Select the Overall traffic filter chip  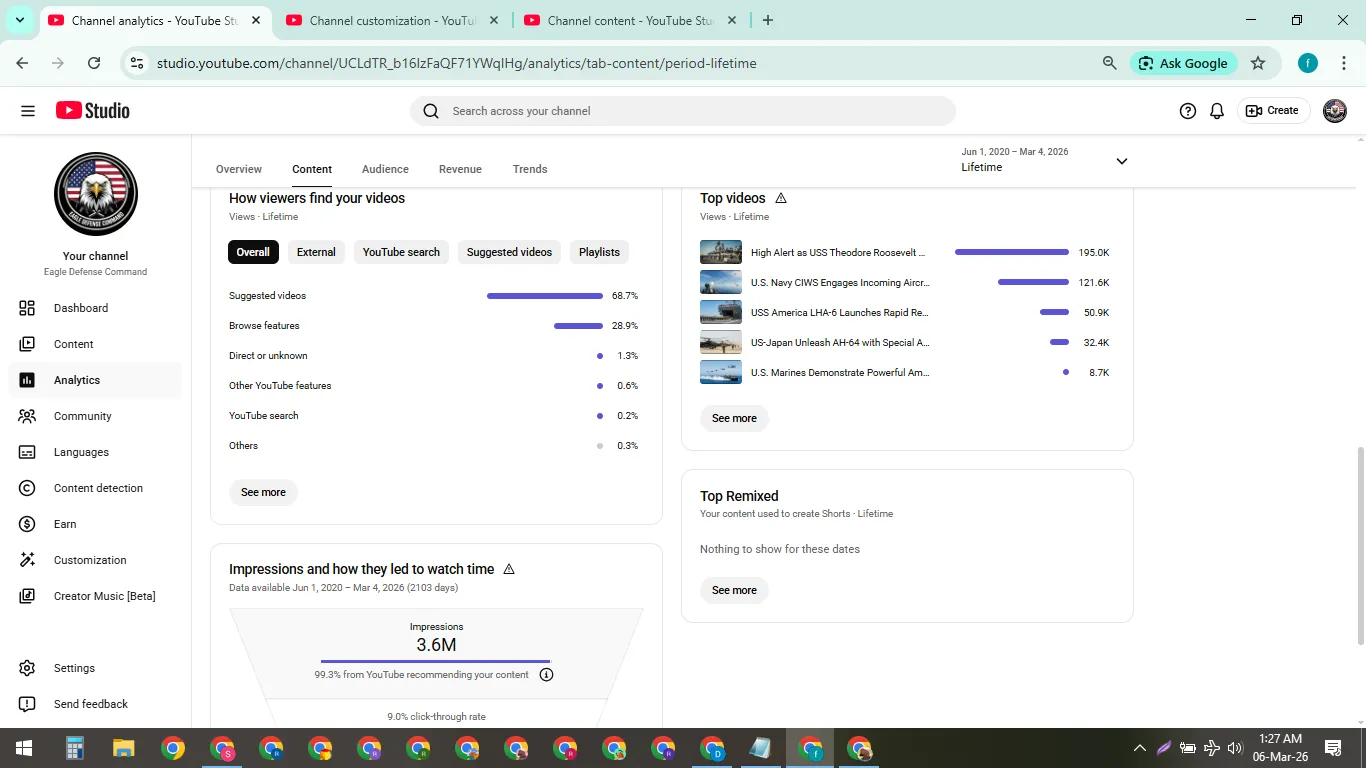(x=253, y=252)
